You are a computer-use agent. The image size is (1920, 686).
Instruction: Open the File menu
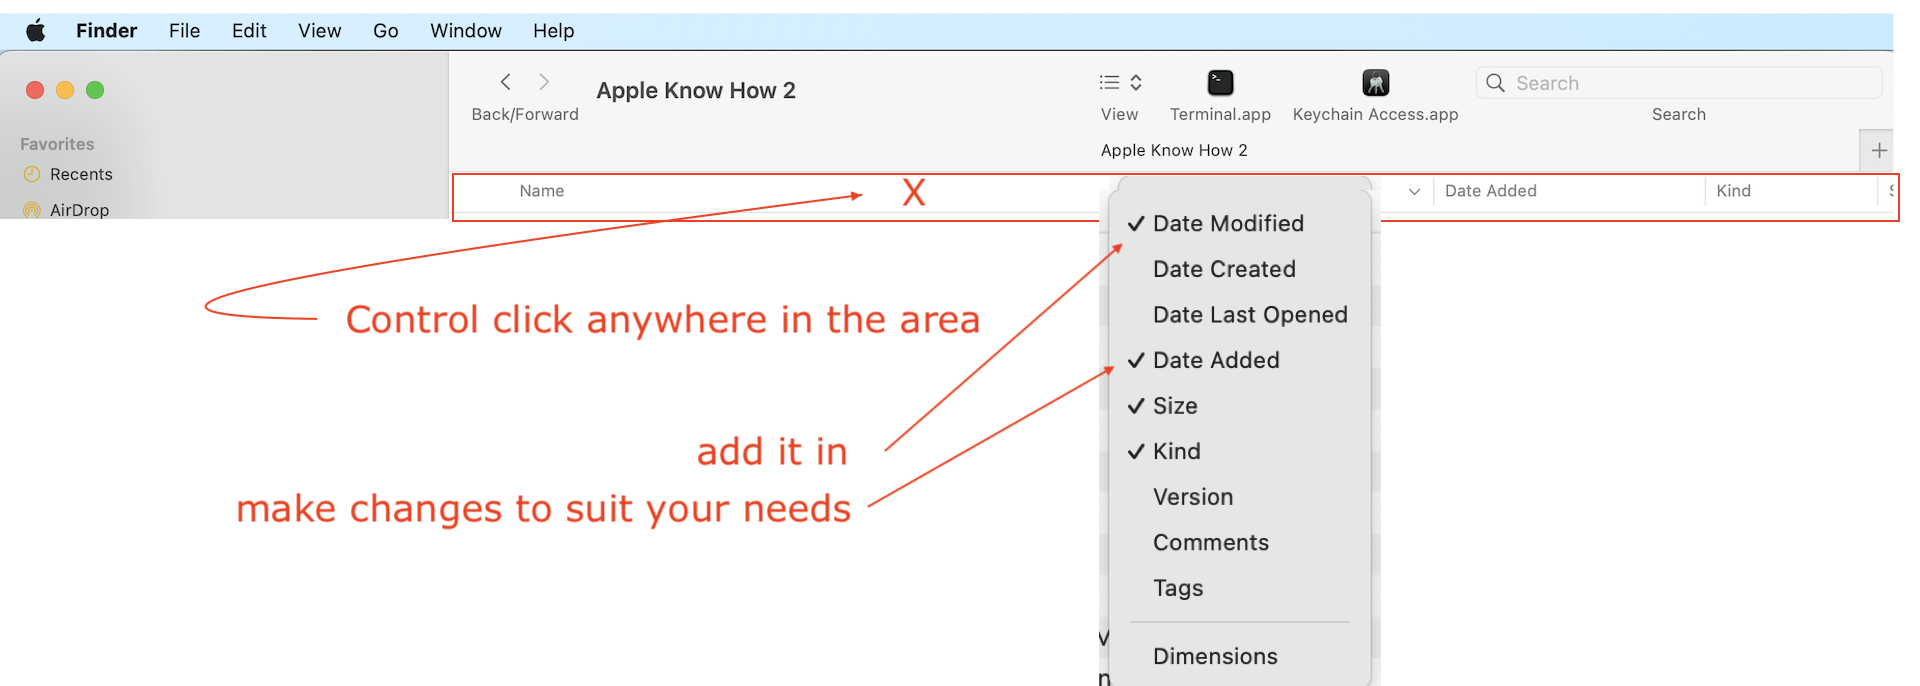click(184, 31)
